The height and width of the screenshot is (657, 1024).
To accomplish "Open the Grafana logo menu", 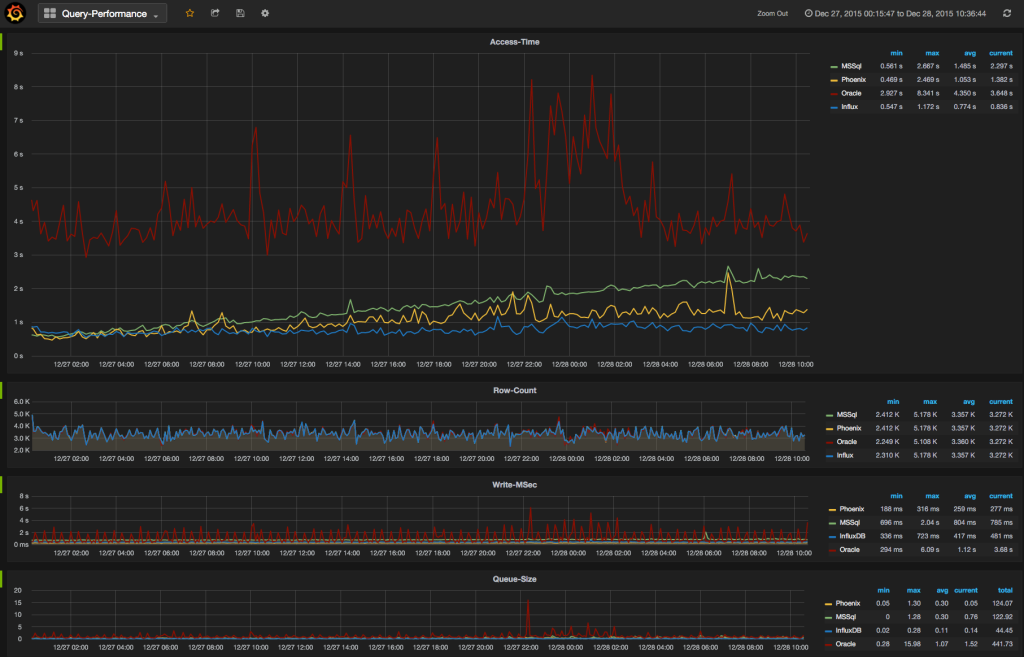I will coord(15,13).
